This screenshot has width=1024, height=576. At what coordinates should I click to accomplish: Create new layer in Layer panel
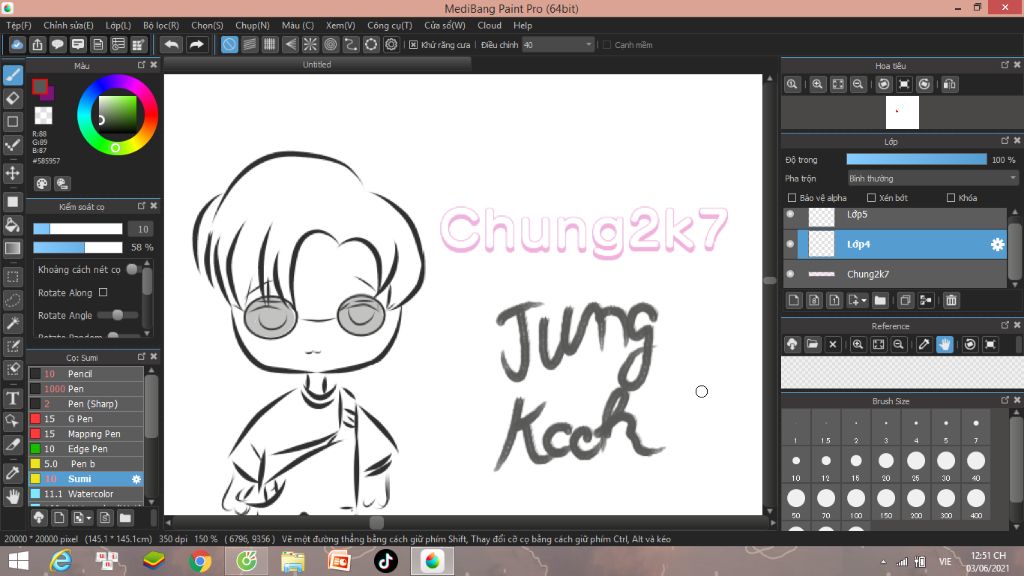793,300
